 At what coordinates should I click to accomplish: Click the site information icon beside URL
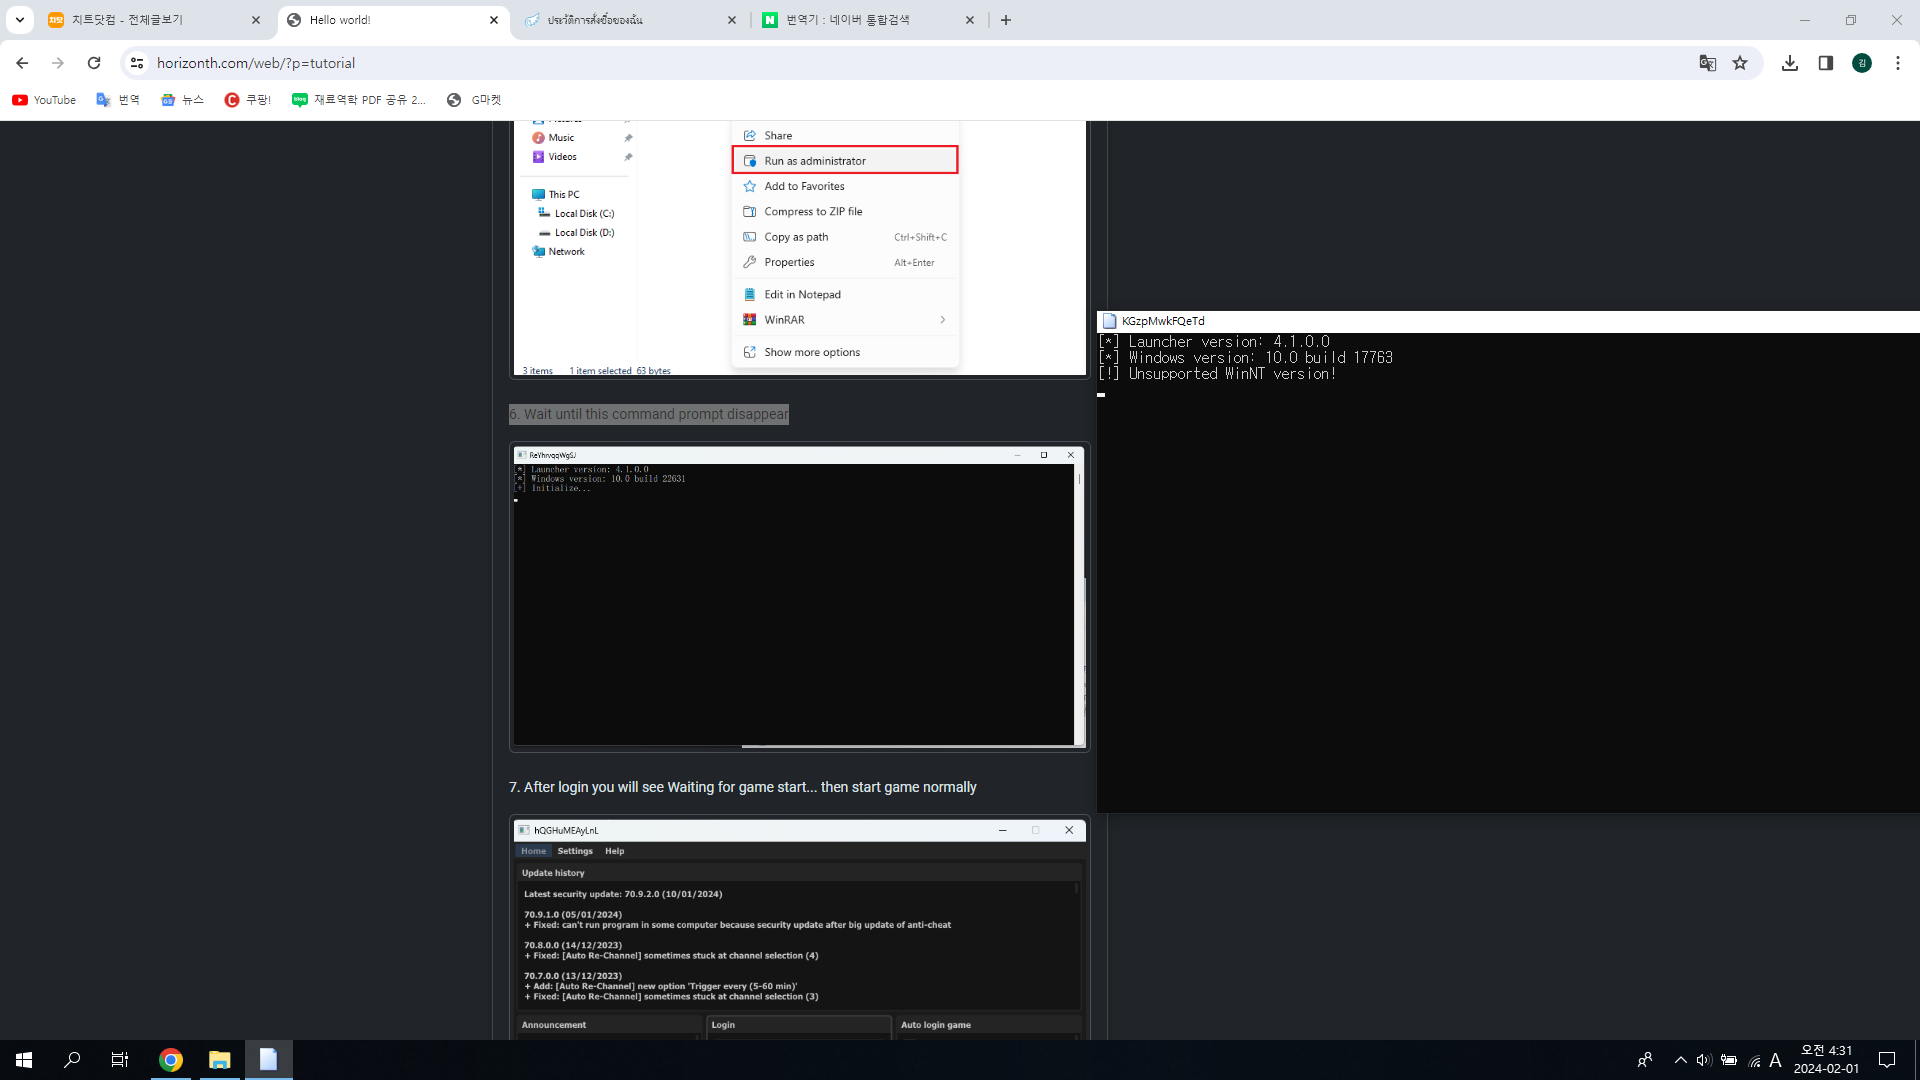(137, 63)
